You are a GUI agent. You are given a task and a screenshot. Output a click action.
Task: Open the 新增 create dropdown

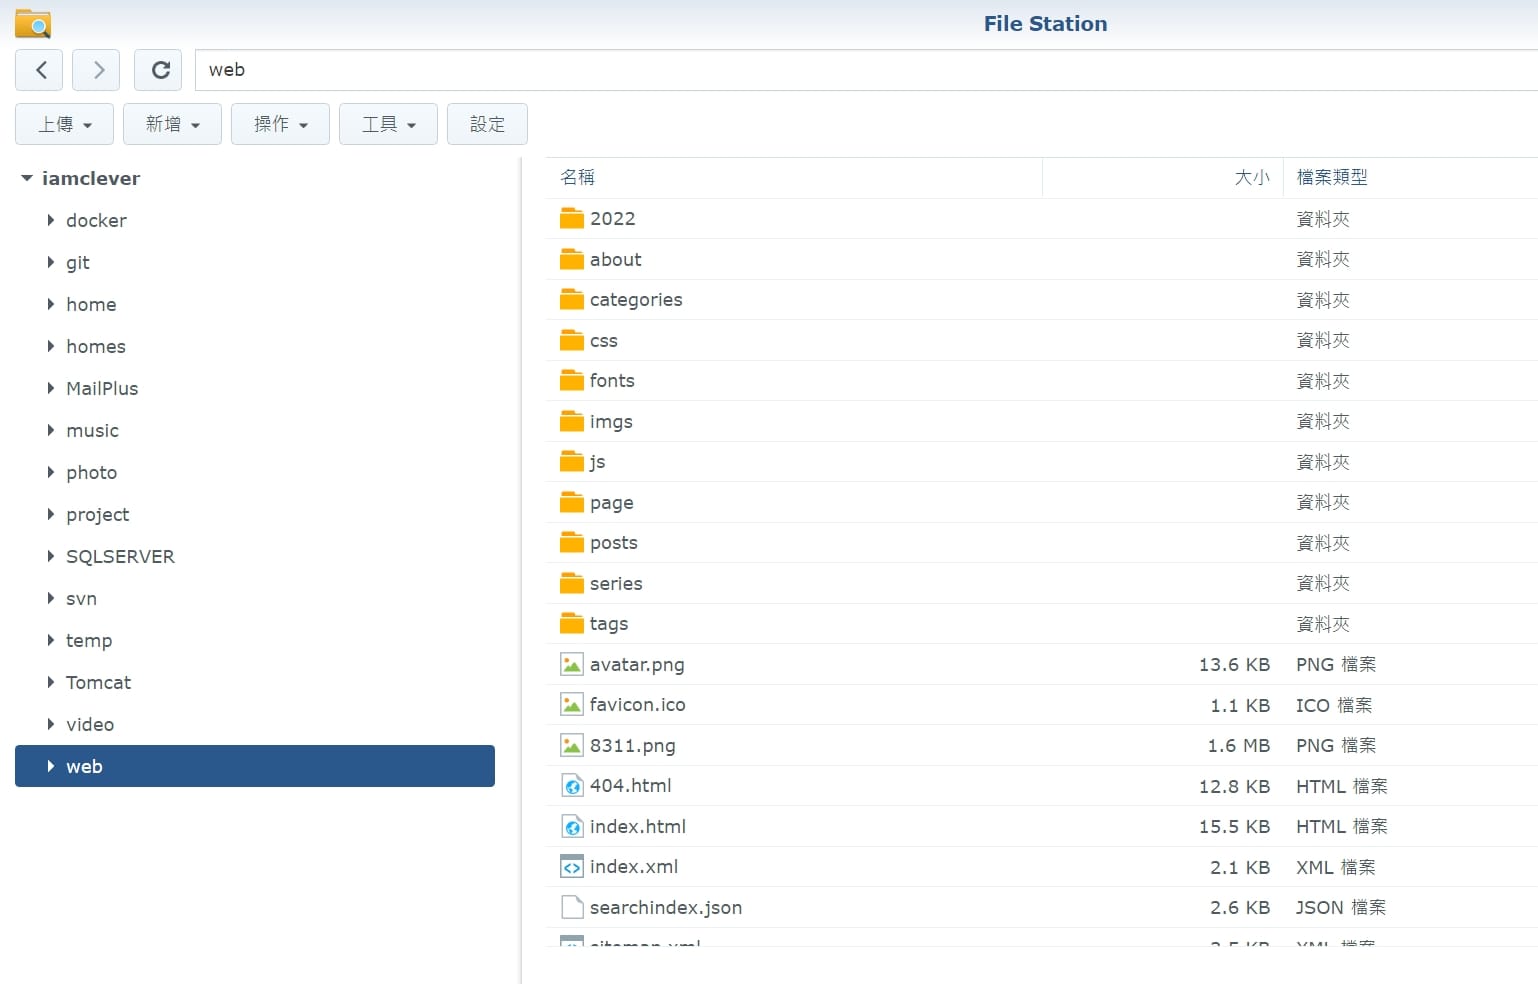(x=172, y=124)
